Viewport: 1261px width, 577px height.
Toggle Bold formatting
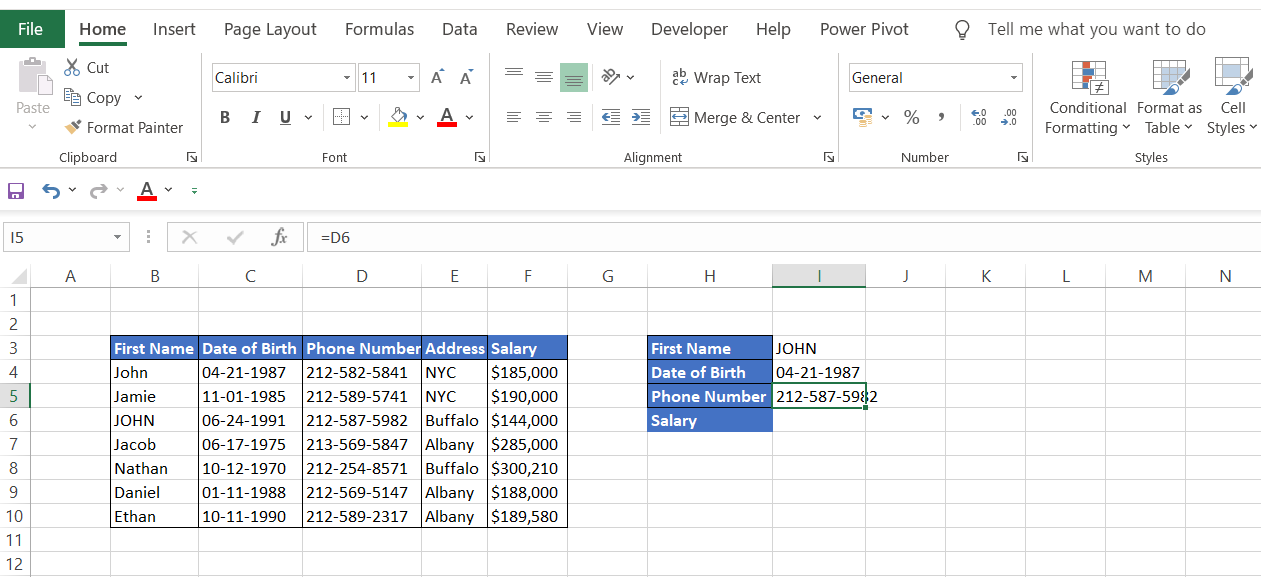(x=225, y=118)
